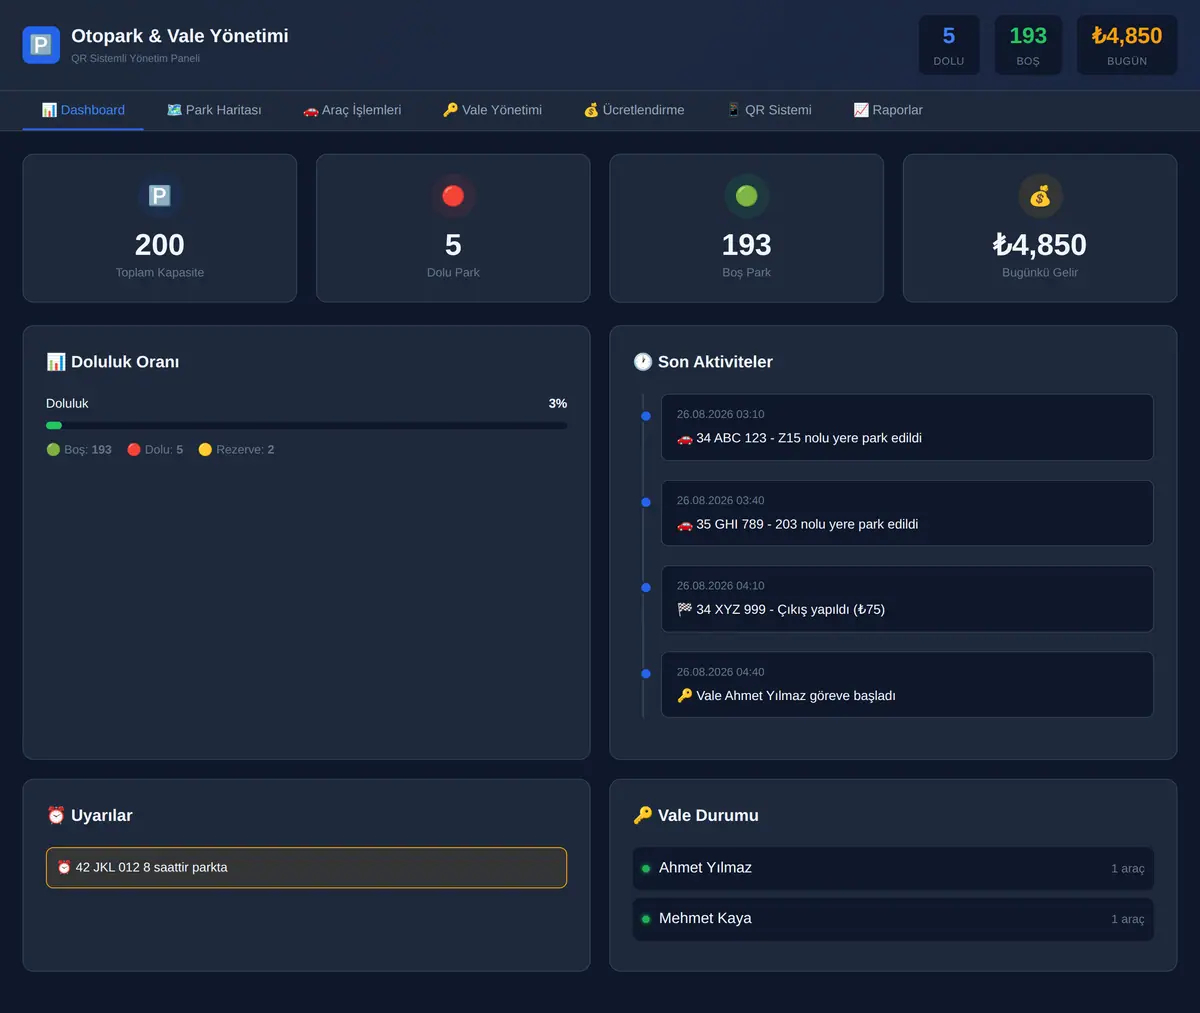Go to the Vale Yönetimi tab

[492, 110]
